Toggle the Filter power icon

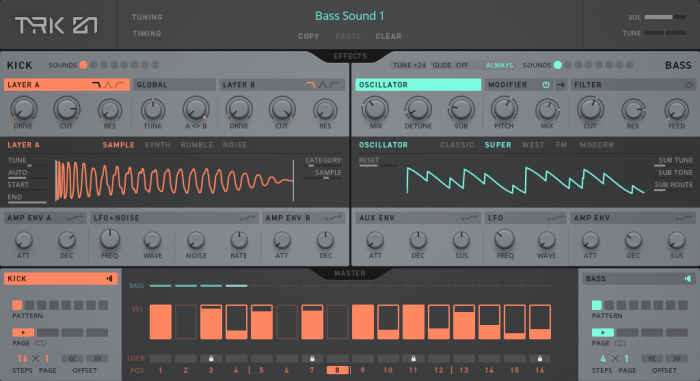point(689,85)
